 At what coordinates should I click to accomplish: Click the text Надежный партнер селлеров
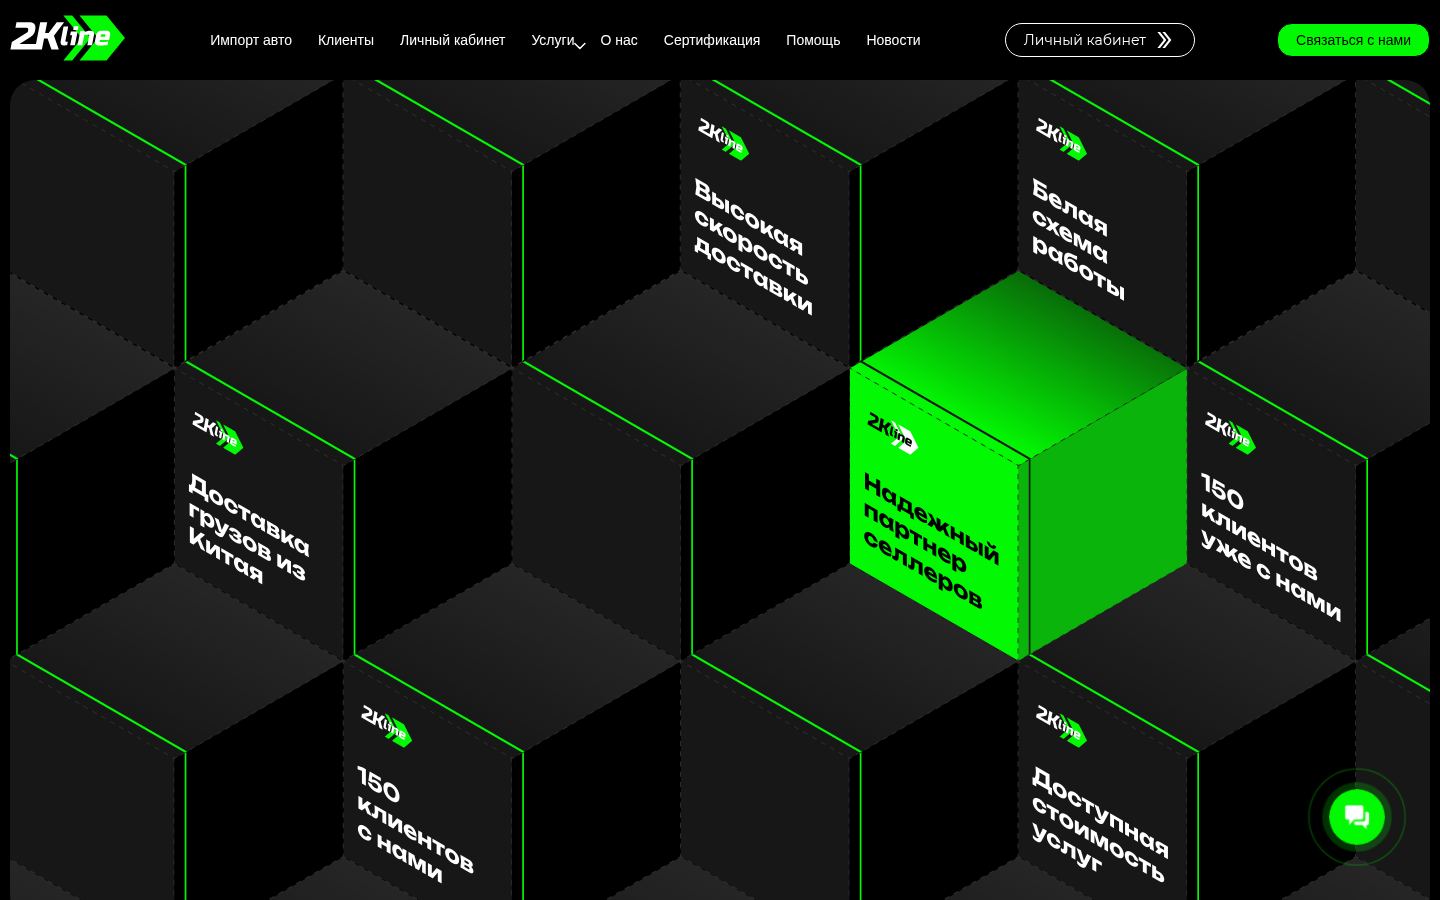pyautogui.click(x=930, y=540)
